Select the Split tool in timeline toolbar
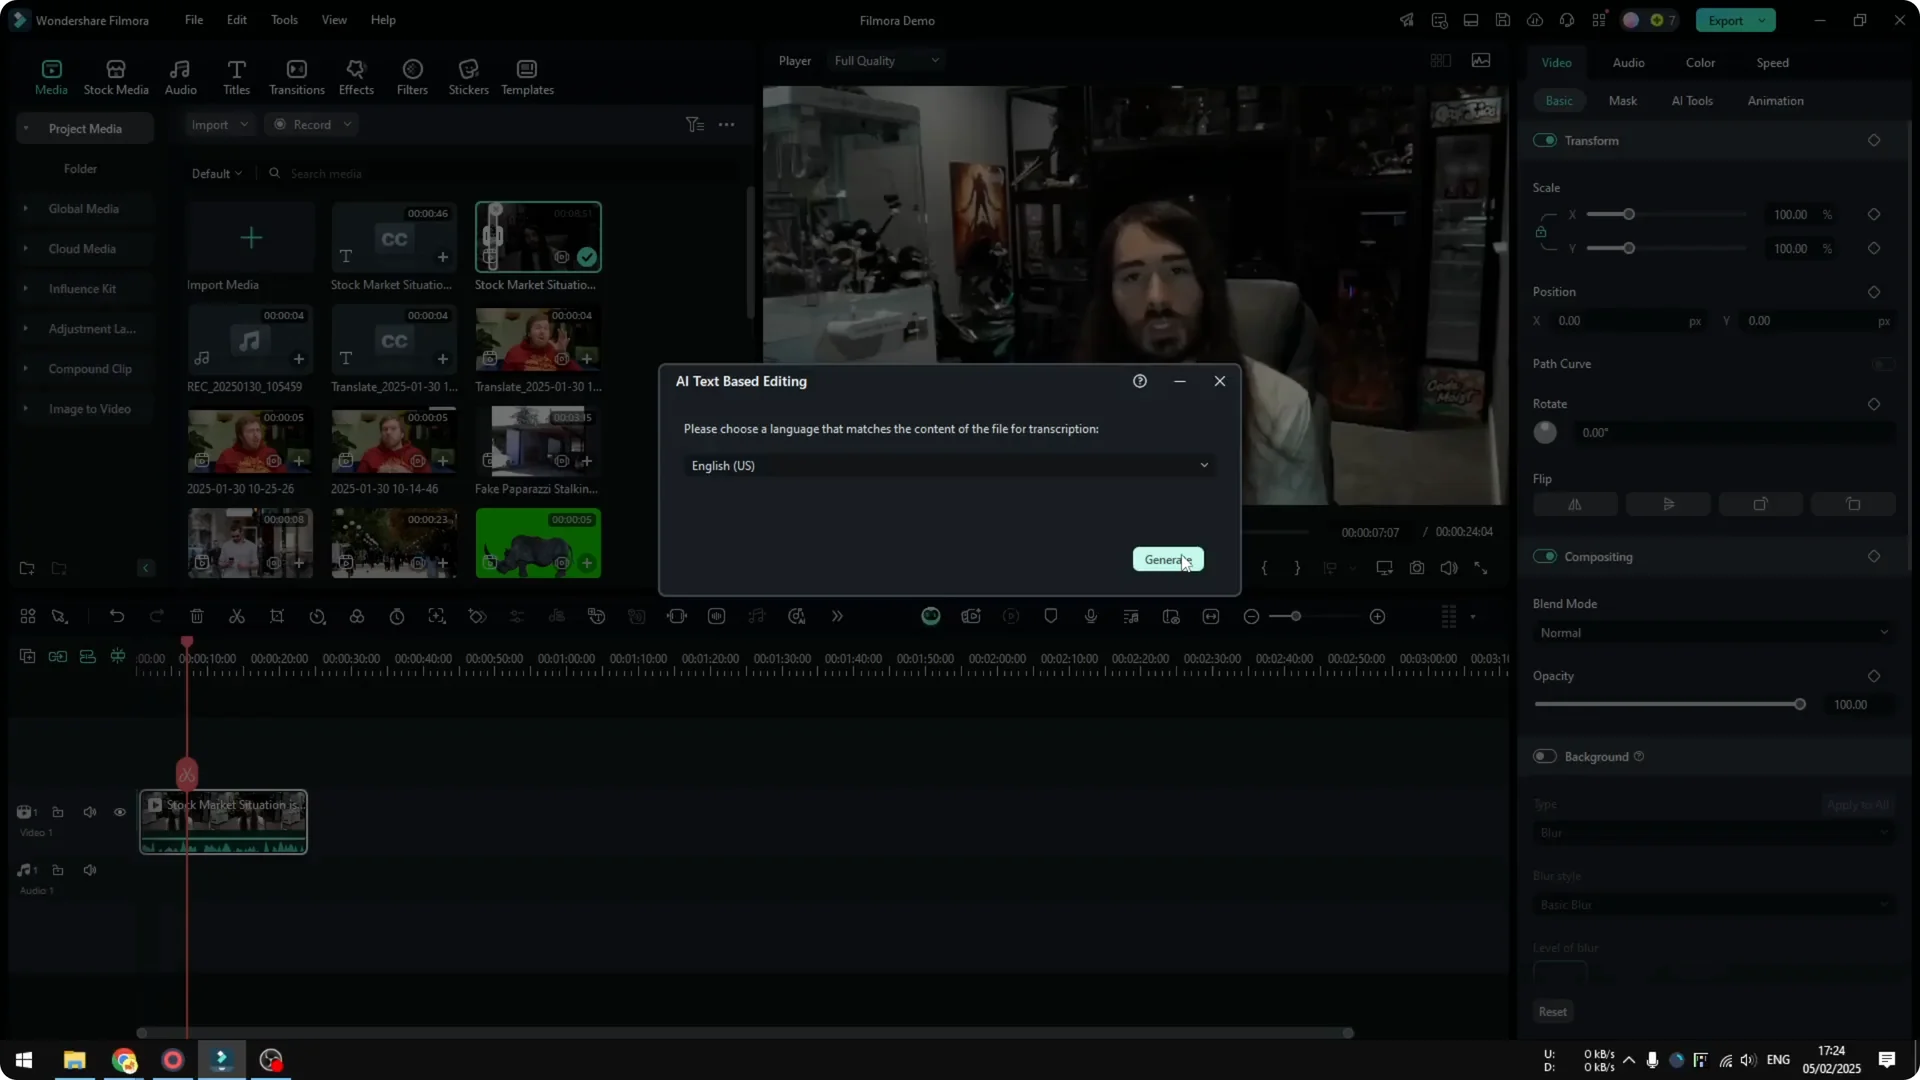This screenshot has width=1920, height=1080. pos(237,616)
